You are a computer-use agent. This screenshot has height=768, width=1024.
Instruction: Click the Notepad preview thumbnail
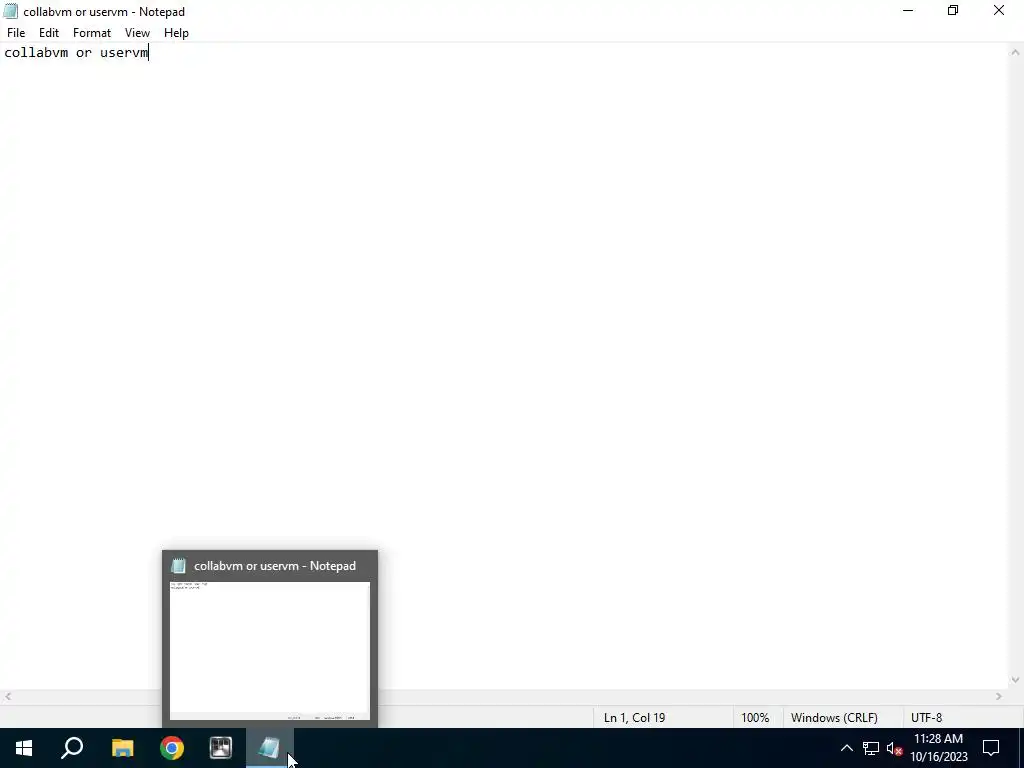(x=270, y=651)
